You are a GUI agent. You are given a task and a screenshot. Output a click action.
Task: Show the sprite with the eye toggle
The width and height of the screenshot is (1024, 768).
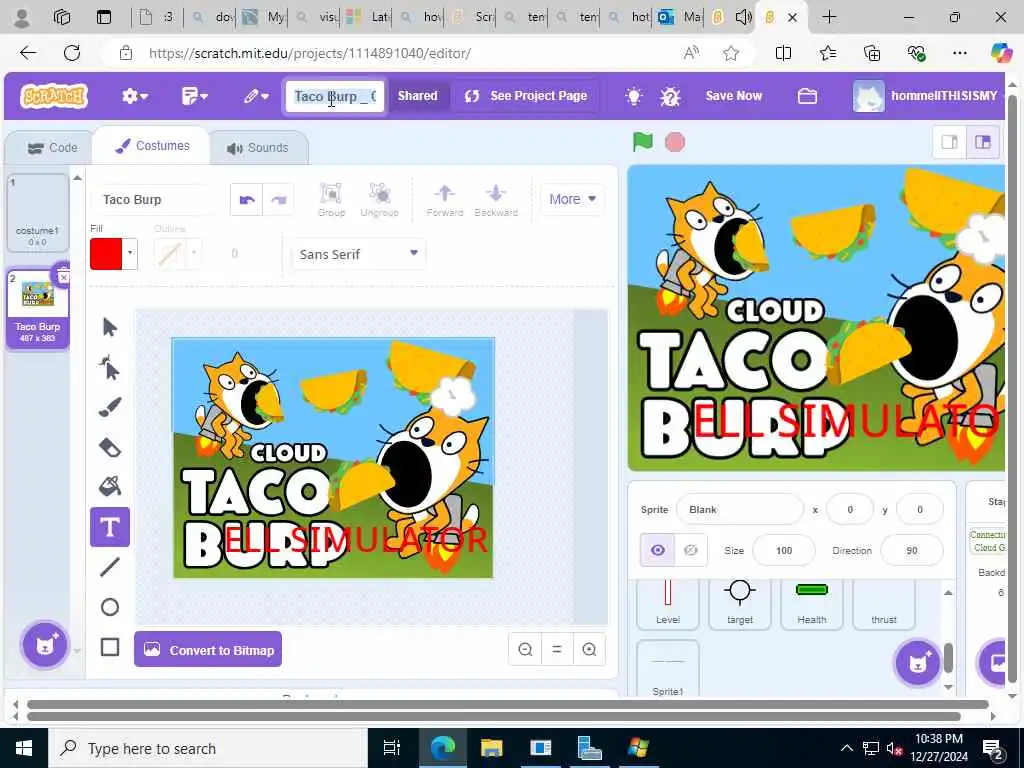click(658, 550)
